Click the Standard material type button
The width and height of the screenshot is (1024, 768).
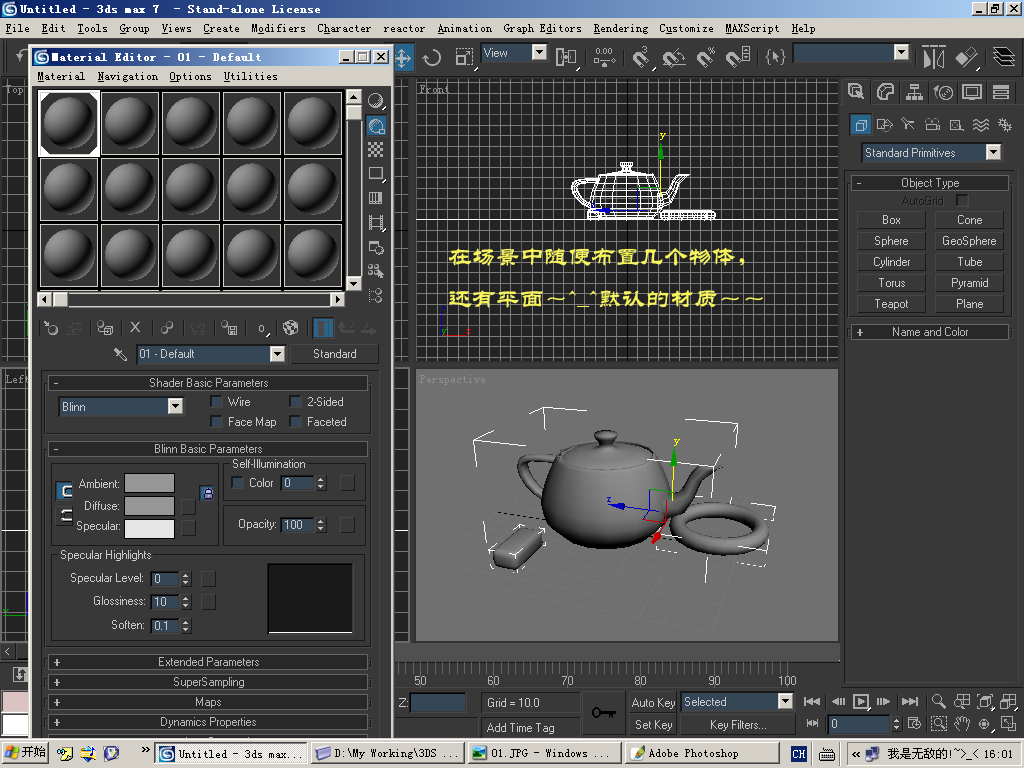coord(334,354)
